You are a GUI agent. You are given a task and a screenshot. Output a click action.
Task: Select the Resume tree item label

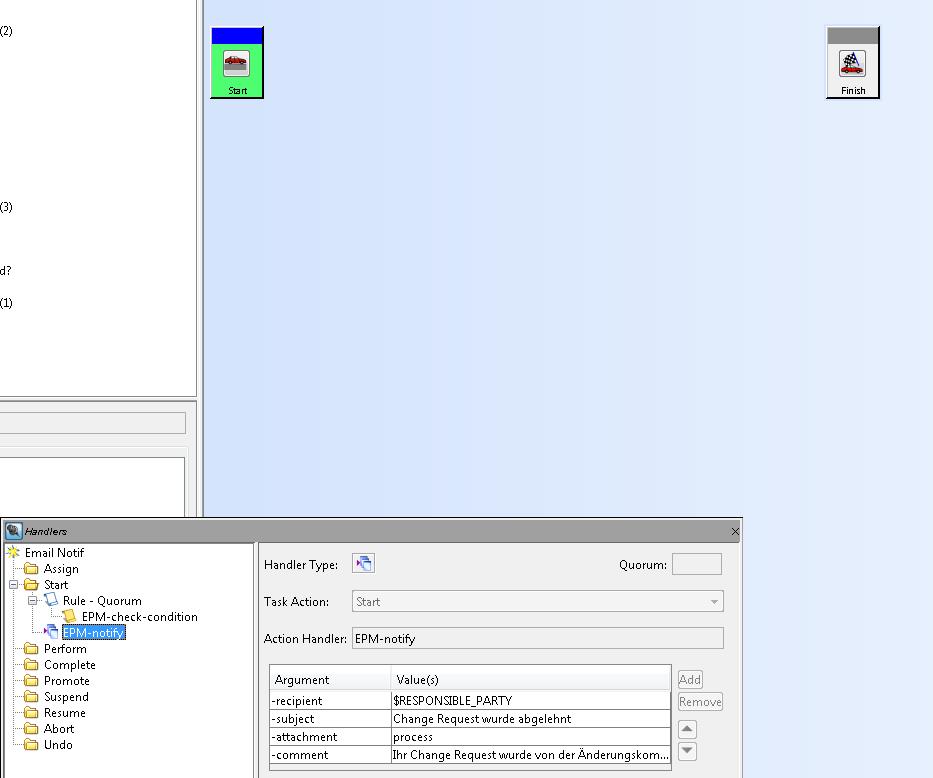[x=65, y=713]
